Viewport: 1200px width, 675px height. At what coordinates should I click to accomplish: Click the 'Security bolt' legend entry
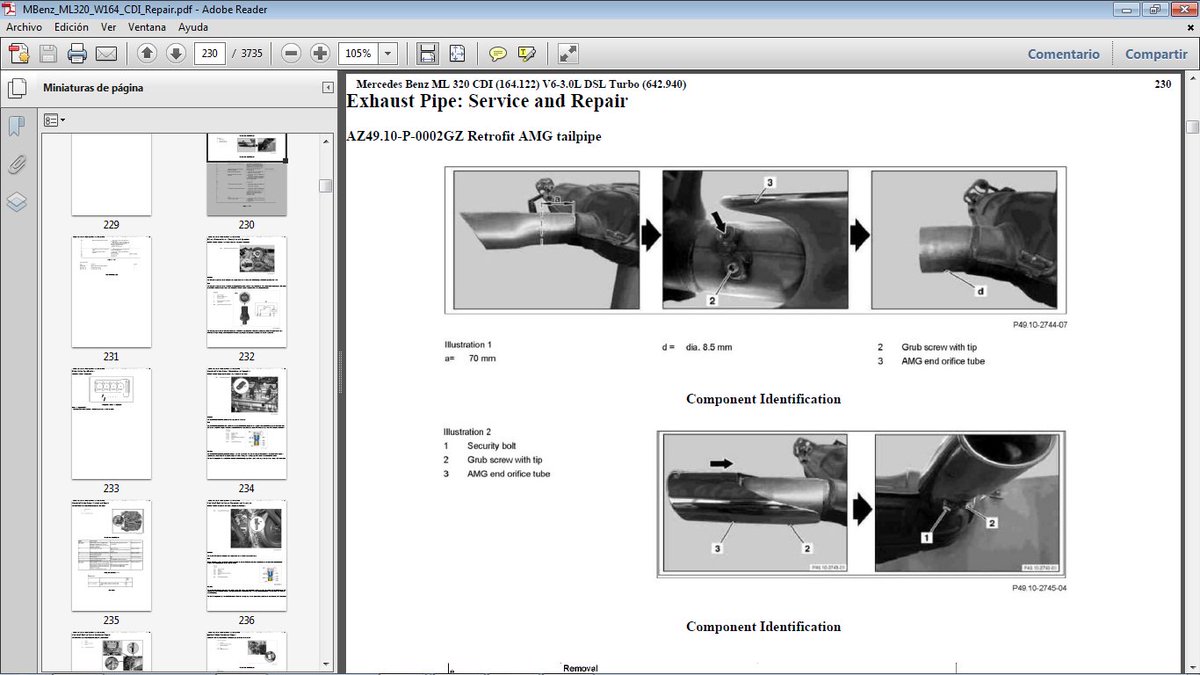click(x=492, y=446)
